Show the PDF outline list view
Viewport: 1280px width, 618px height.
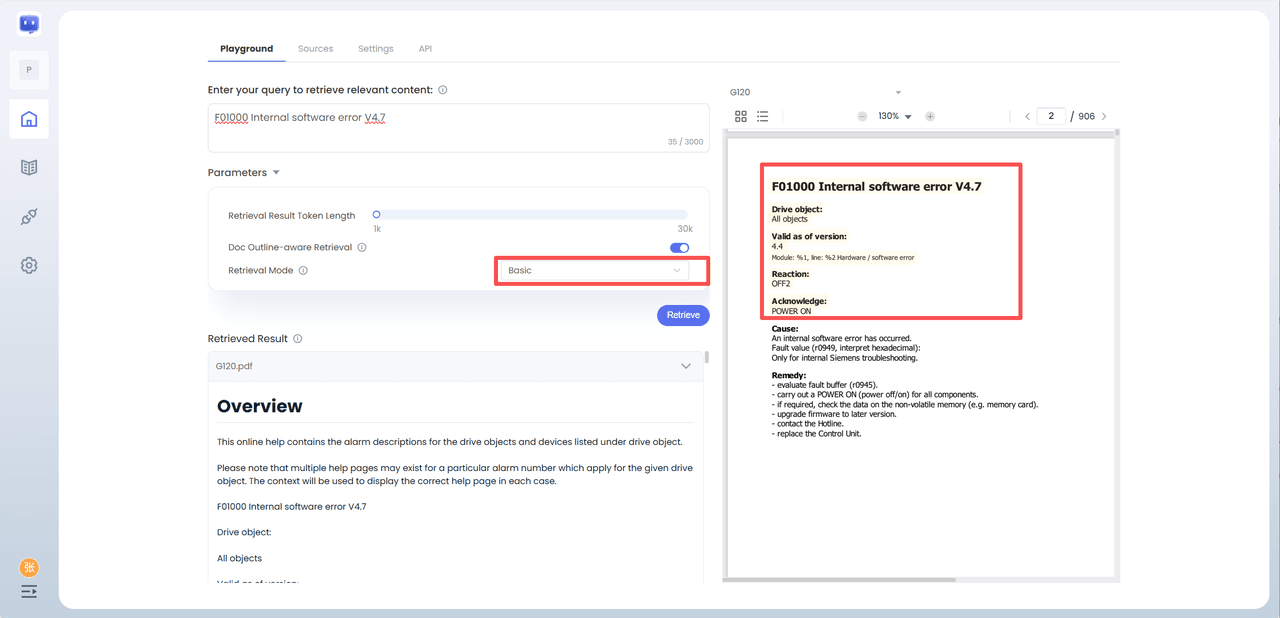pyautogui.click(x=763, y=117)
